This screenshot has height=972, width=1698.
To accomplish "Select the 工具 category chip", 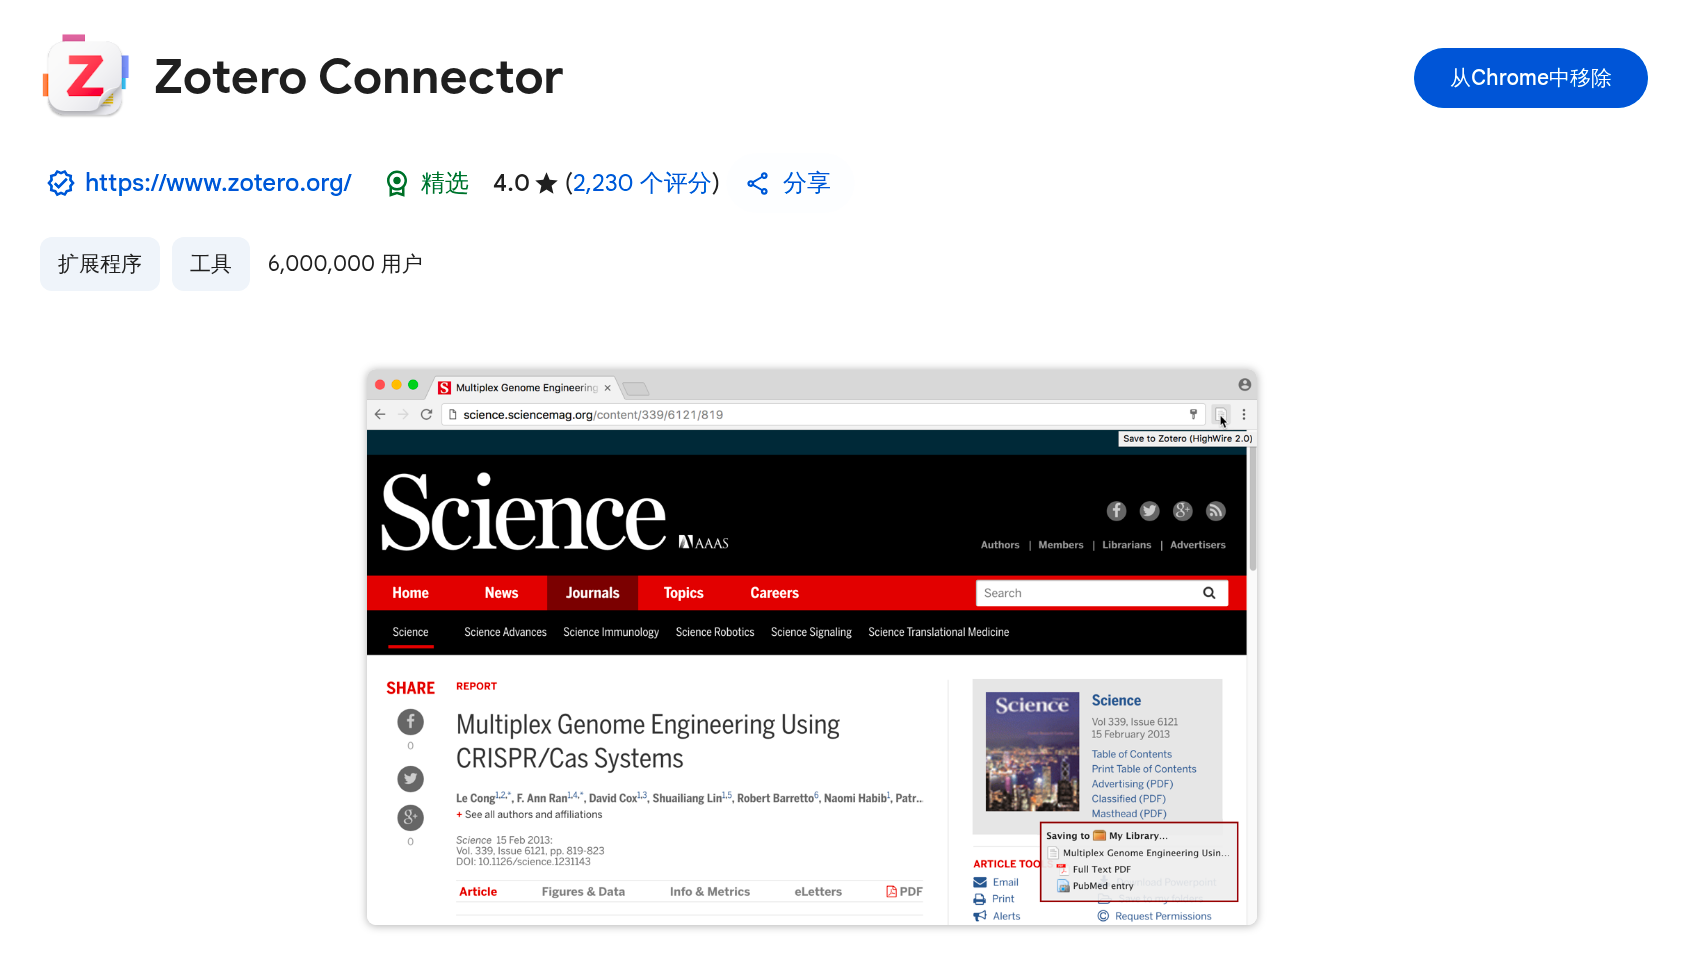I will (211, 264).
